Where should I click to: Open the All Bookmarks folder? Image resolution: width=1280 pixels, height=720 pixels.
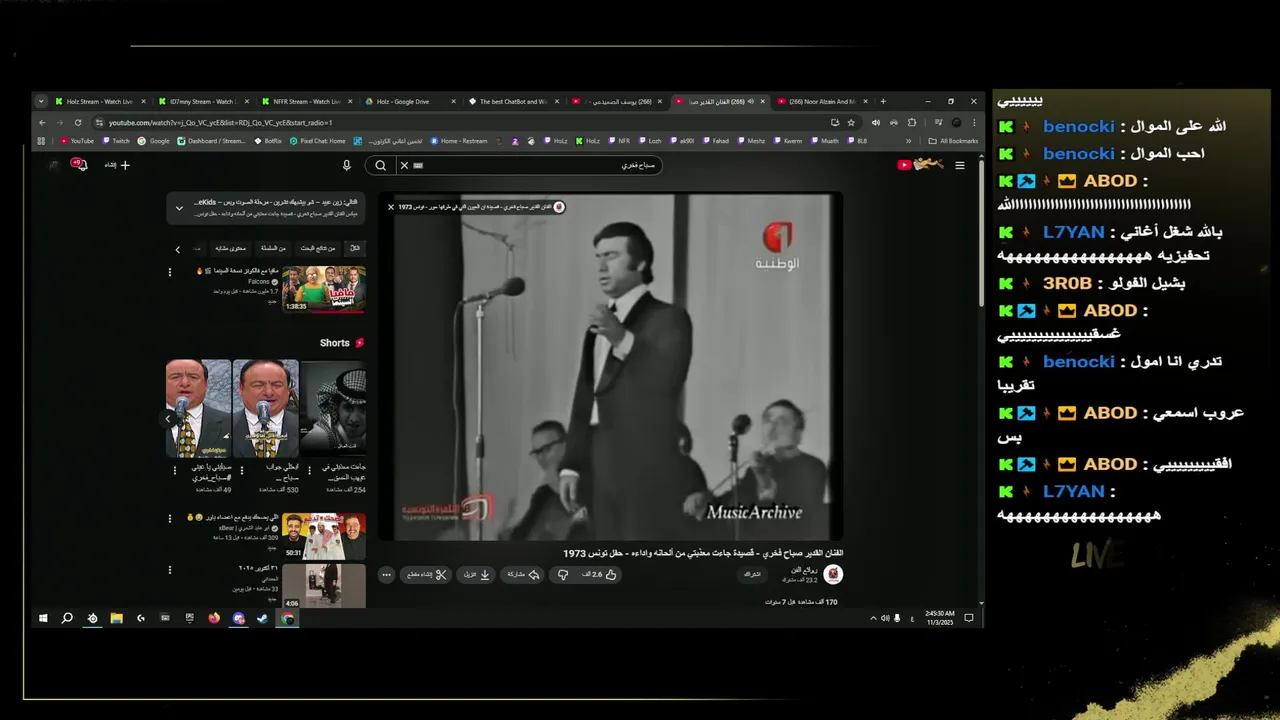953,141
